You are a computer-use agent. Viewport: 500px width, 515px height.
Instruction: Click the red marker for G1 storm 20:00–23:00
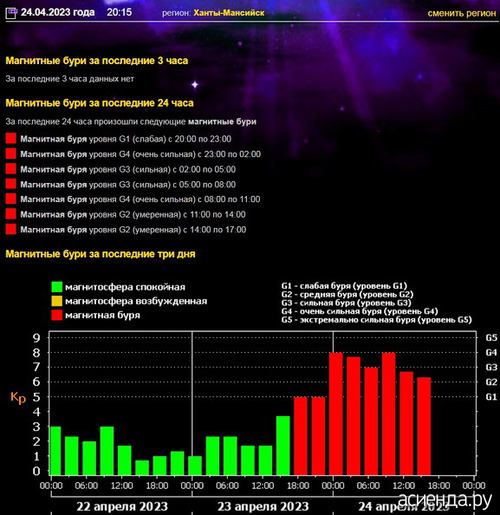pos(11,139)
